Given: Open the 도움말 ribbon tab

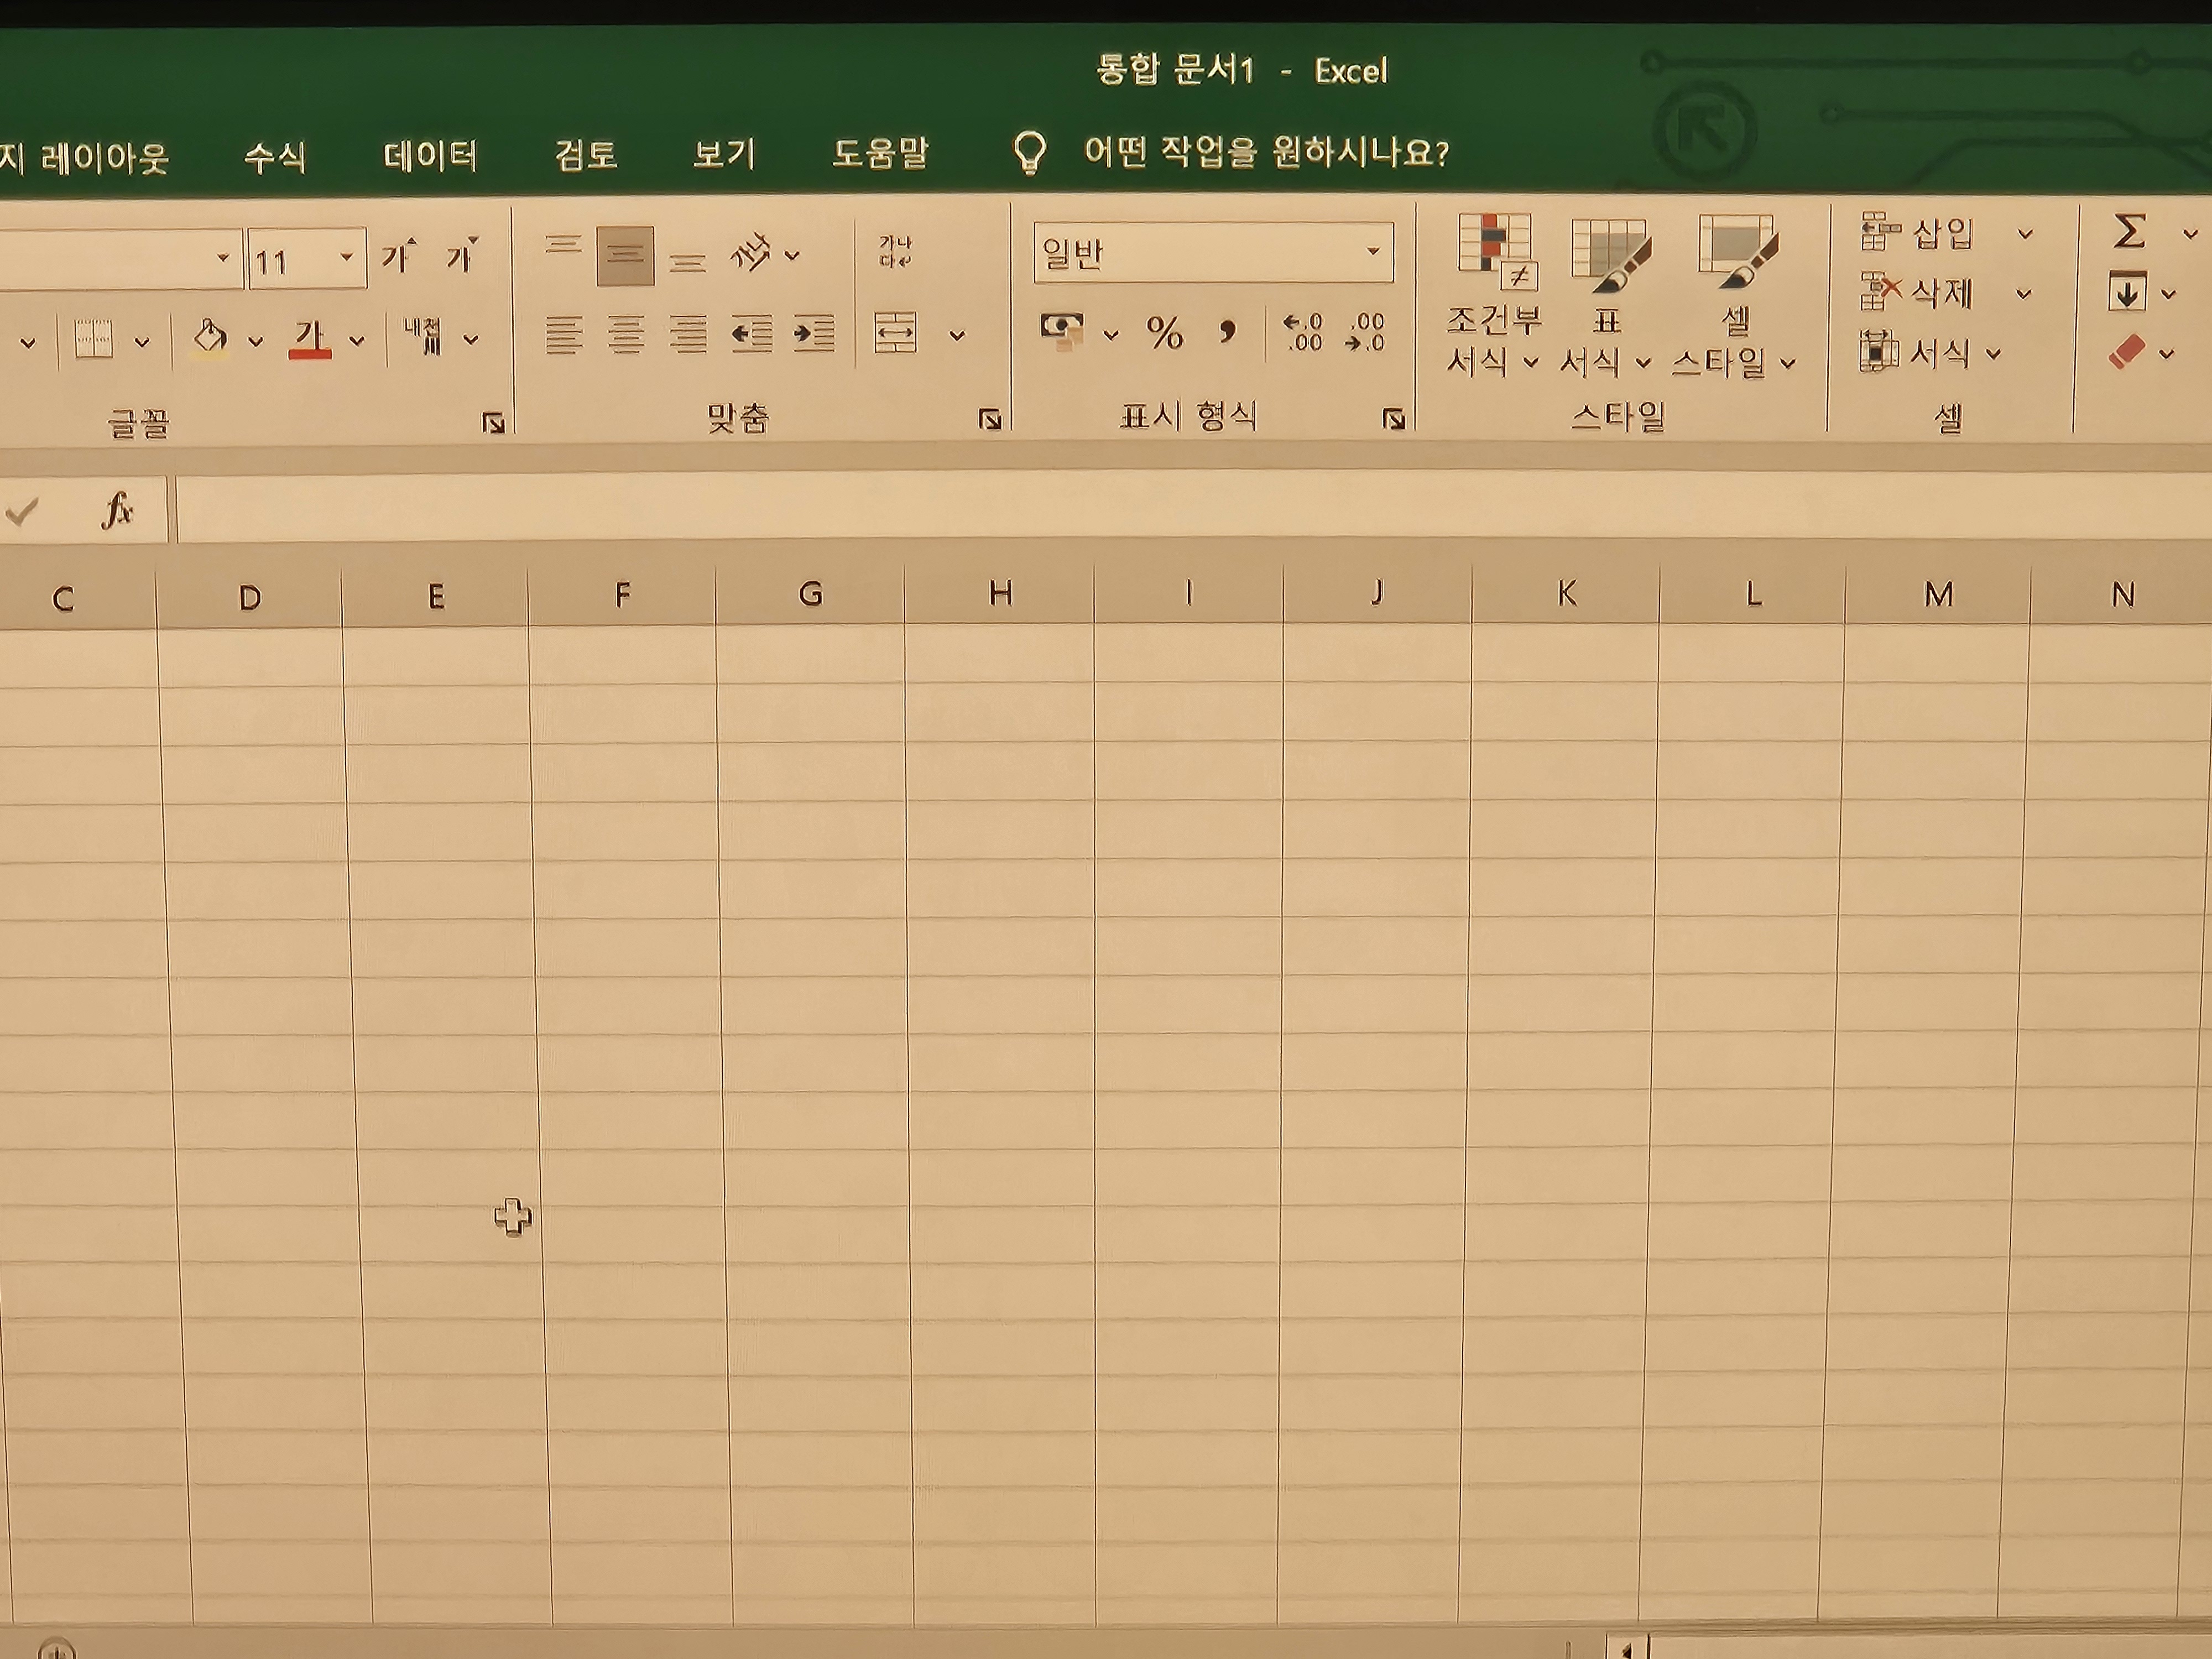Looking at the screenshot, I should pyautogui.click(x=880, y=153).
